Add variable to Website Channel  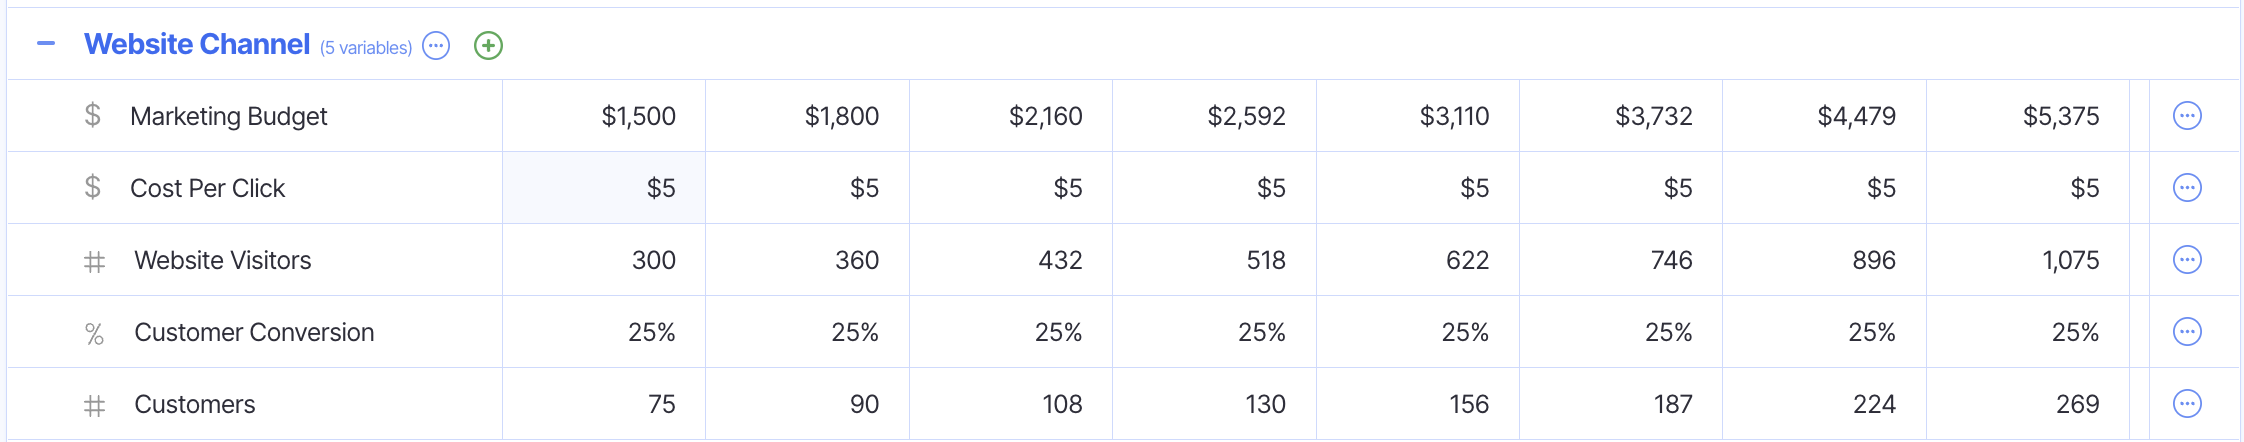(x=488, y=46)
